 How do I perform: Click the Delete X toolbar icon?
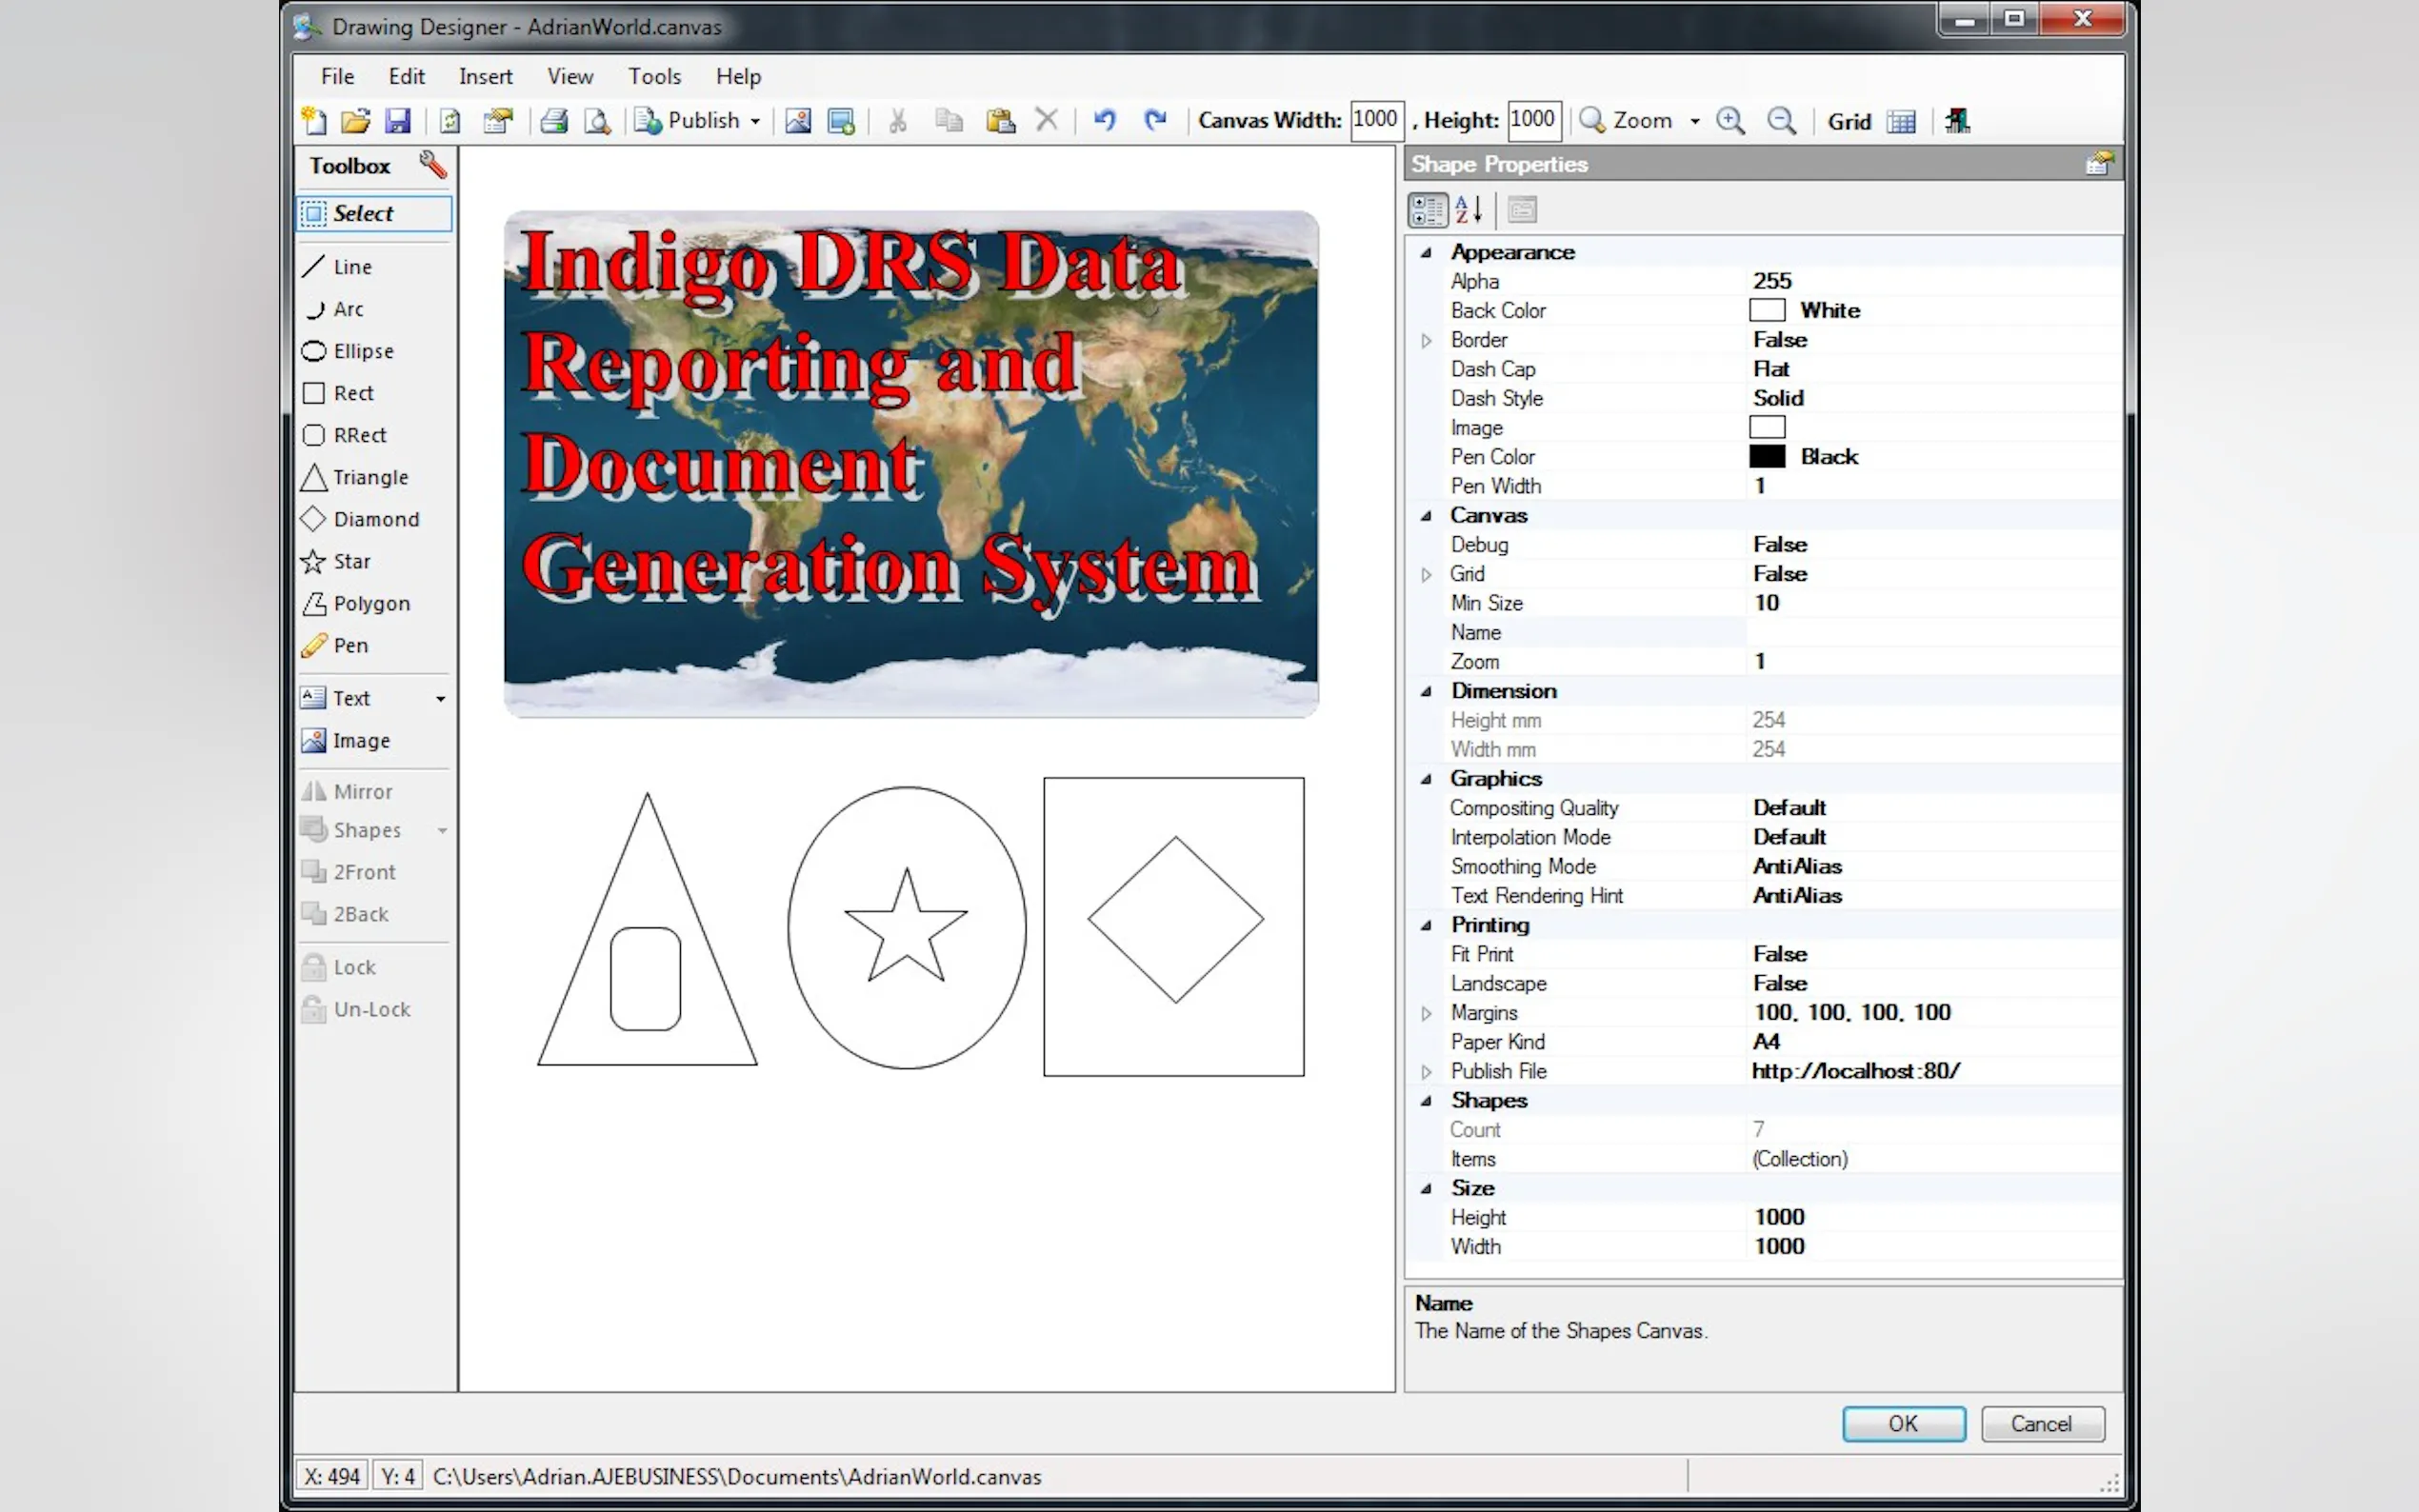[x=1046, y=121]
